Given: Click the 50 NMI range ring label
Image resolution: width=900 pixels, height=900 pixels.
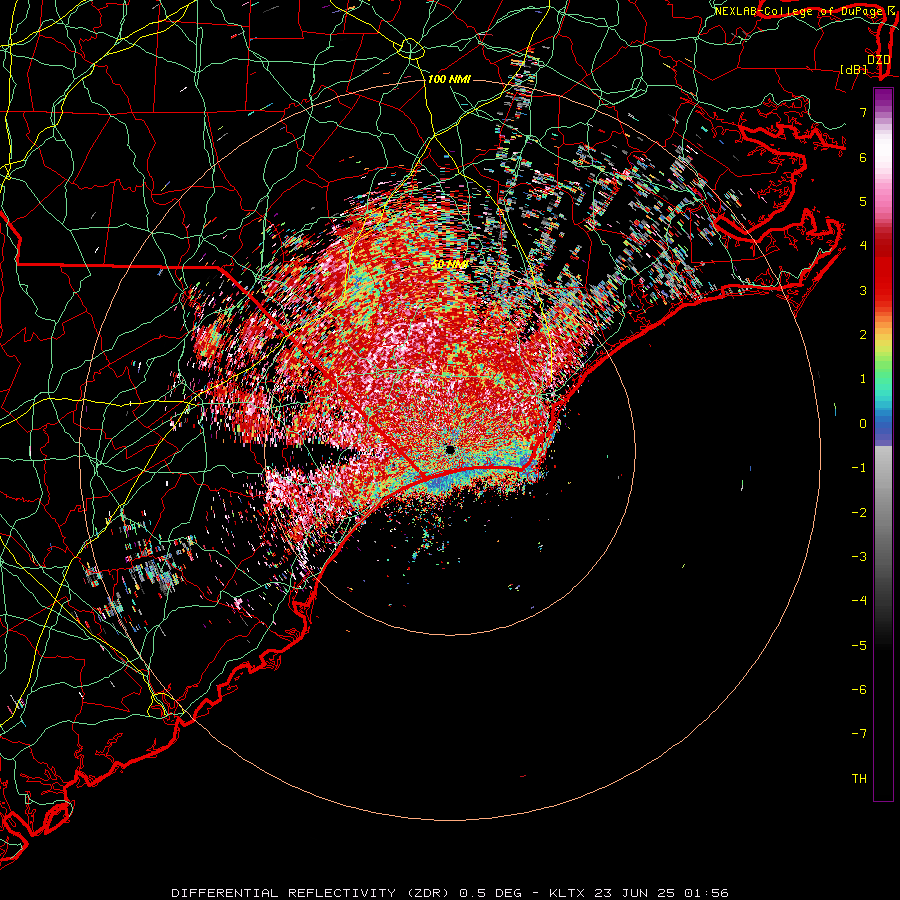Looking at the screenshot, I should (x=450, y=265).
